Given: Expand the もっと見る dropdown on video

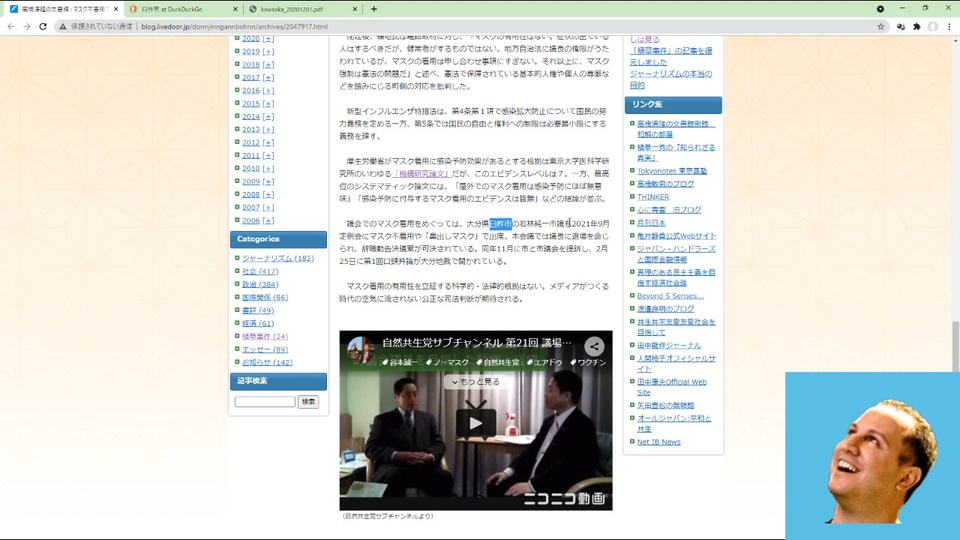Looking at the screenshot, I should pyautogui.click(x=476, y=381).
